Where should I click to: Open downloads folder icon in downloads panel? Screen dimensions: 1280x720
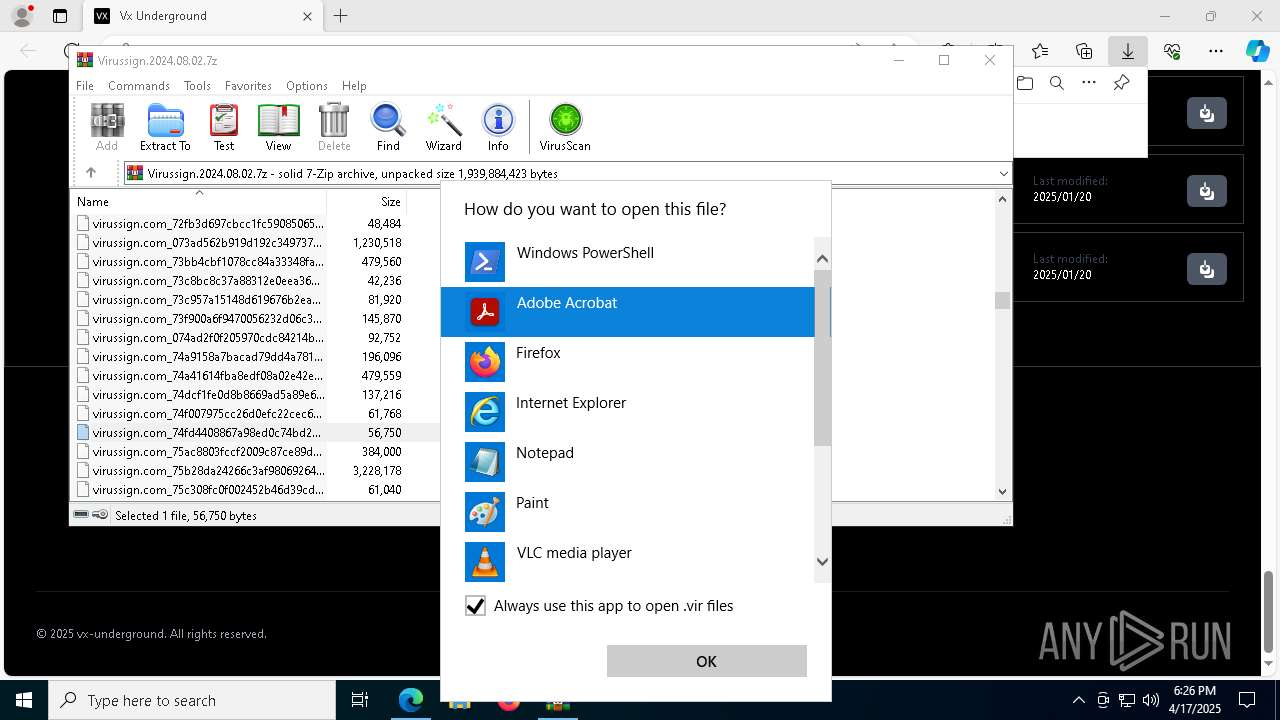[x=1025, y=83]
